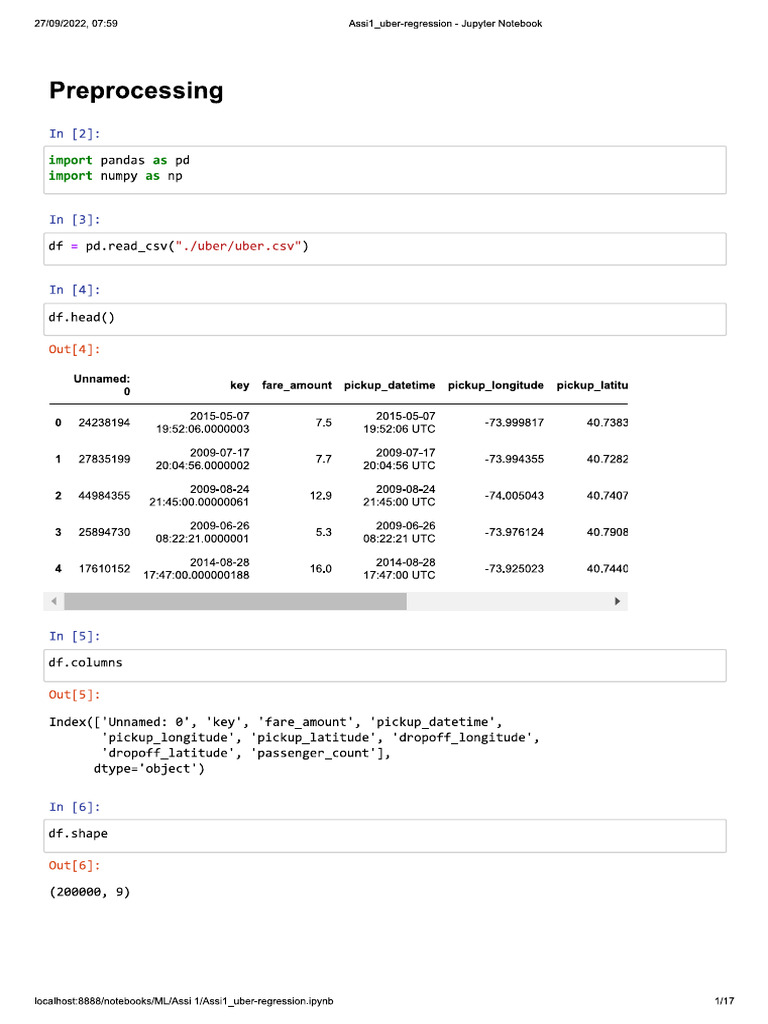
Task: Click the fare amount 5.3
Action: pos(324,532)
